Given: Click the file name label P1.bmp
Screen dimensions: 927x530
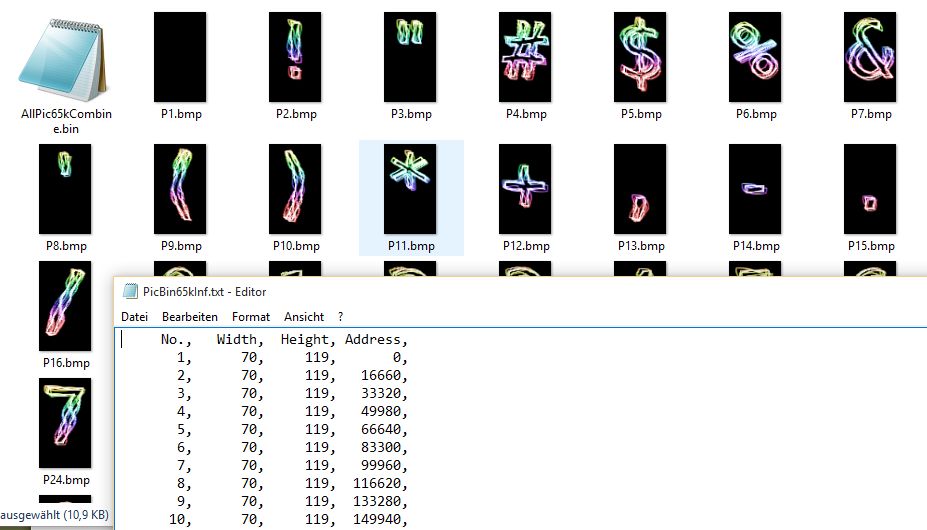Looking at the screenshot, I should tap(181, 114).
